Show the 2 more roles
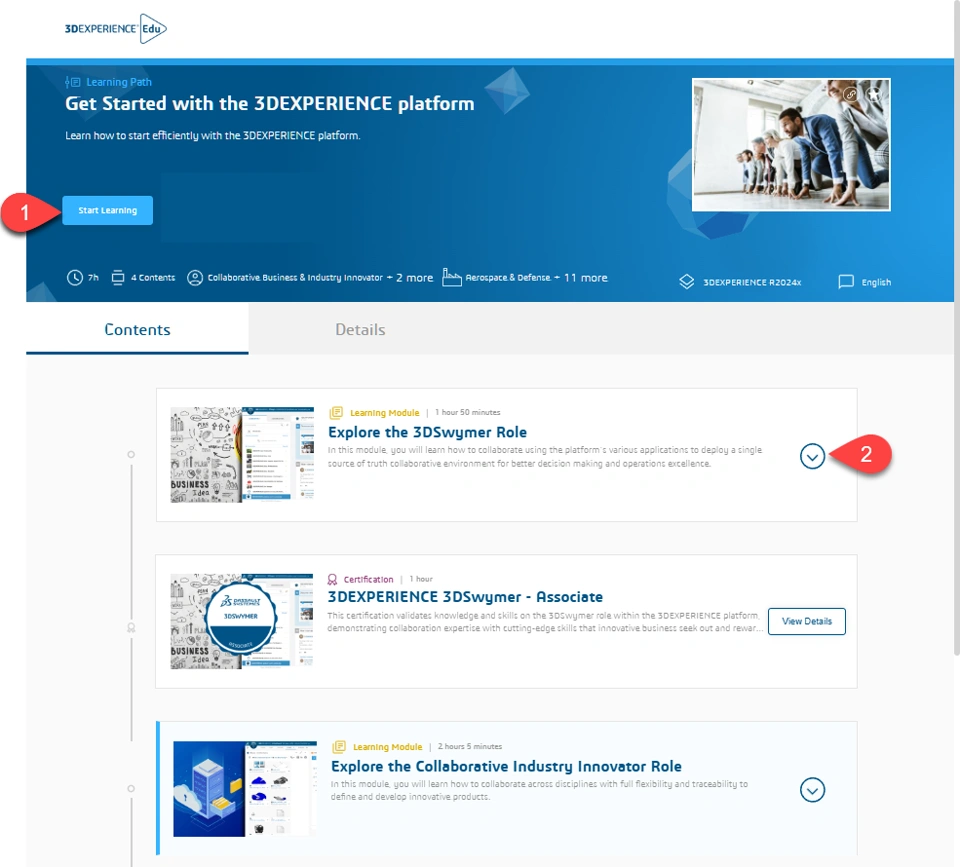This screenshot has width=960, height=867. 410,277
